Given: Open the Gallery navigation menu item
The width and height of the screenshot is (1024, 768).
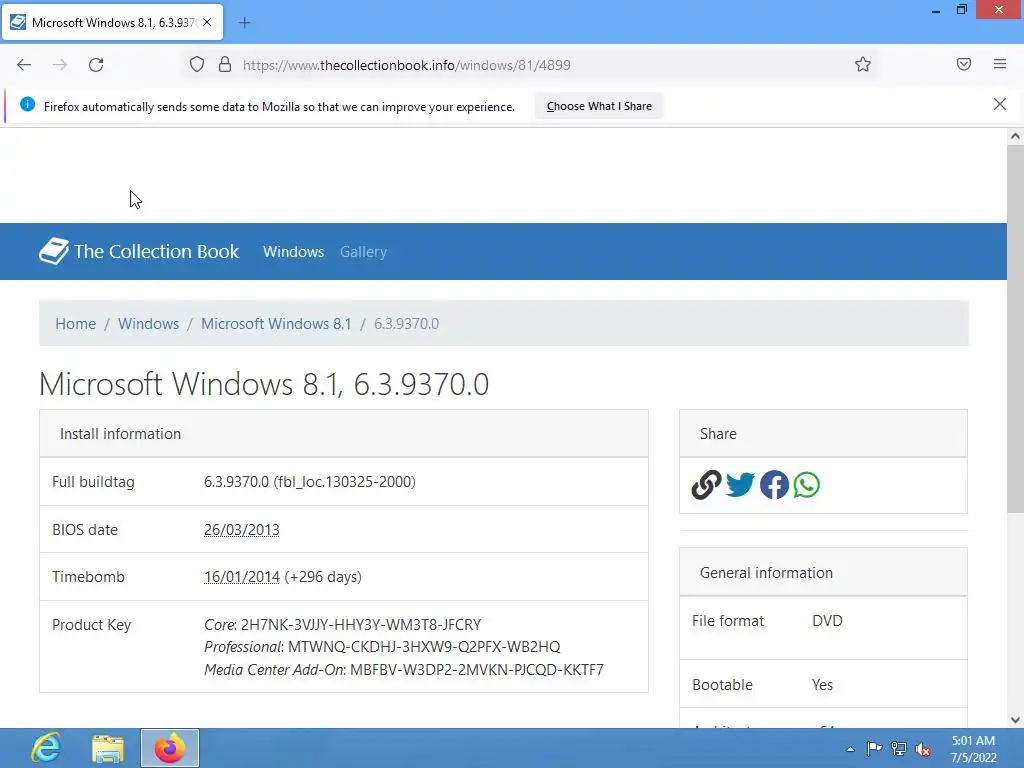Looking at the screenshot, I should click(363, 252).
